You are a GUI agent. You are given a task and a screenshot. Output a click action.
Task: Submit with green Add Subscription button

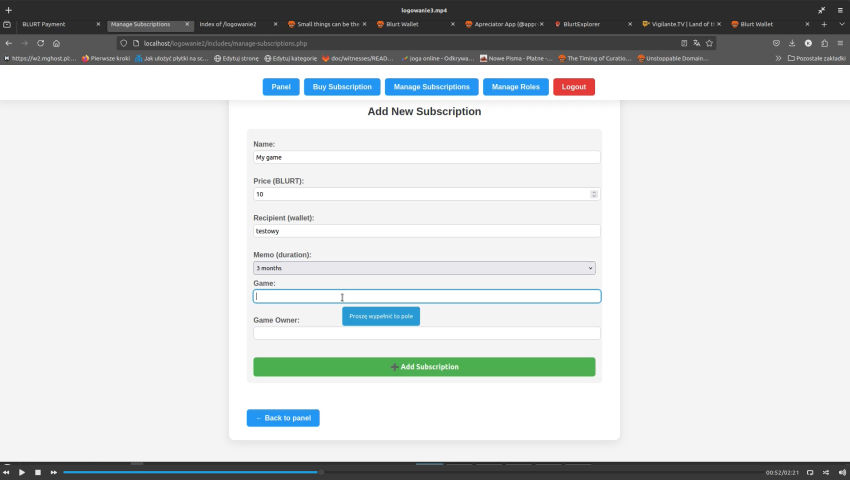(424, 367)
